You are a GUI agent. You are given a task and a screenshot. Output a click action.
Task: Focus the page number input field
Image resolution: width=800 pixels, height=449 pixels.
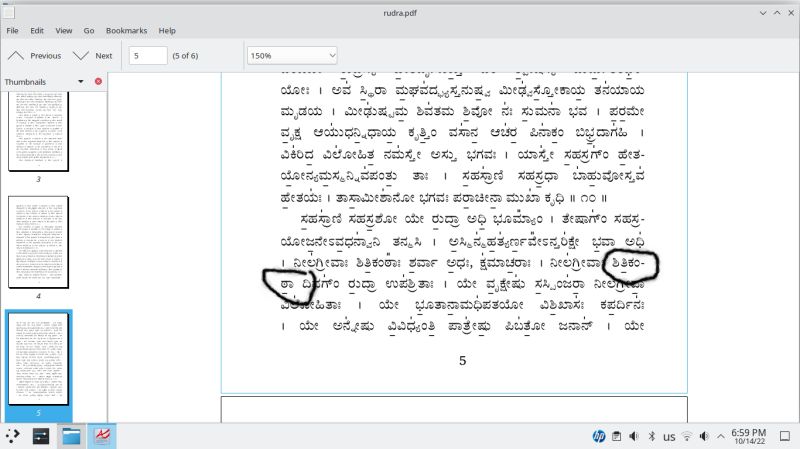148,56
